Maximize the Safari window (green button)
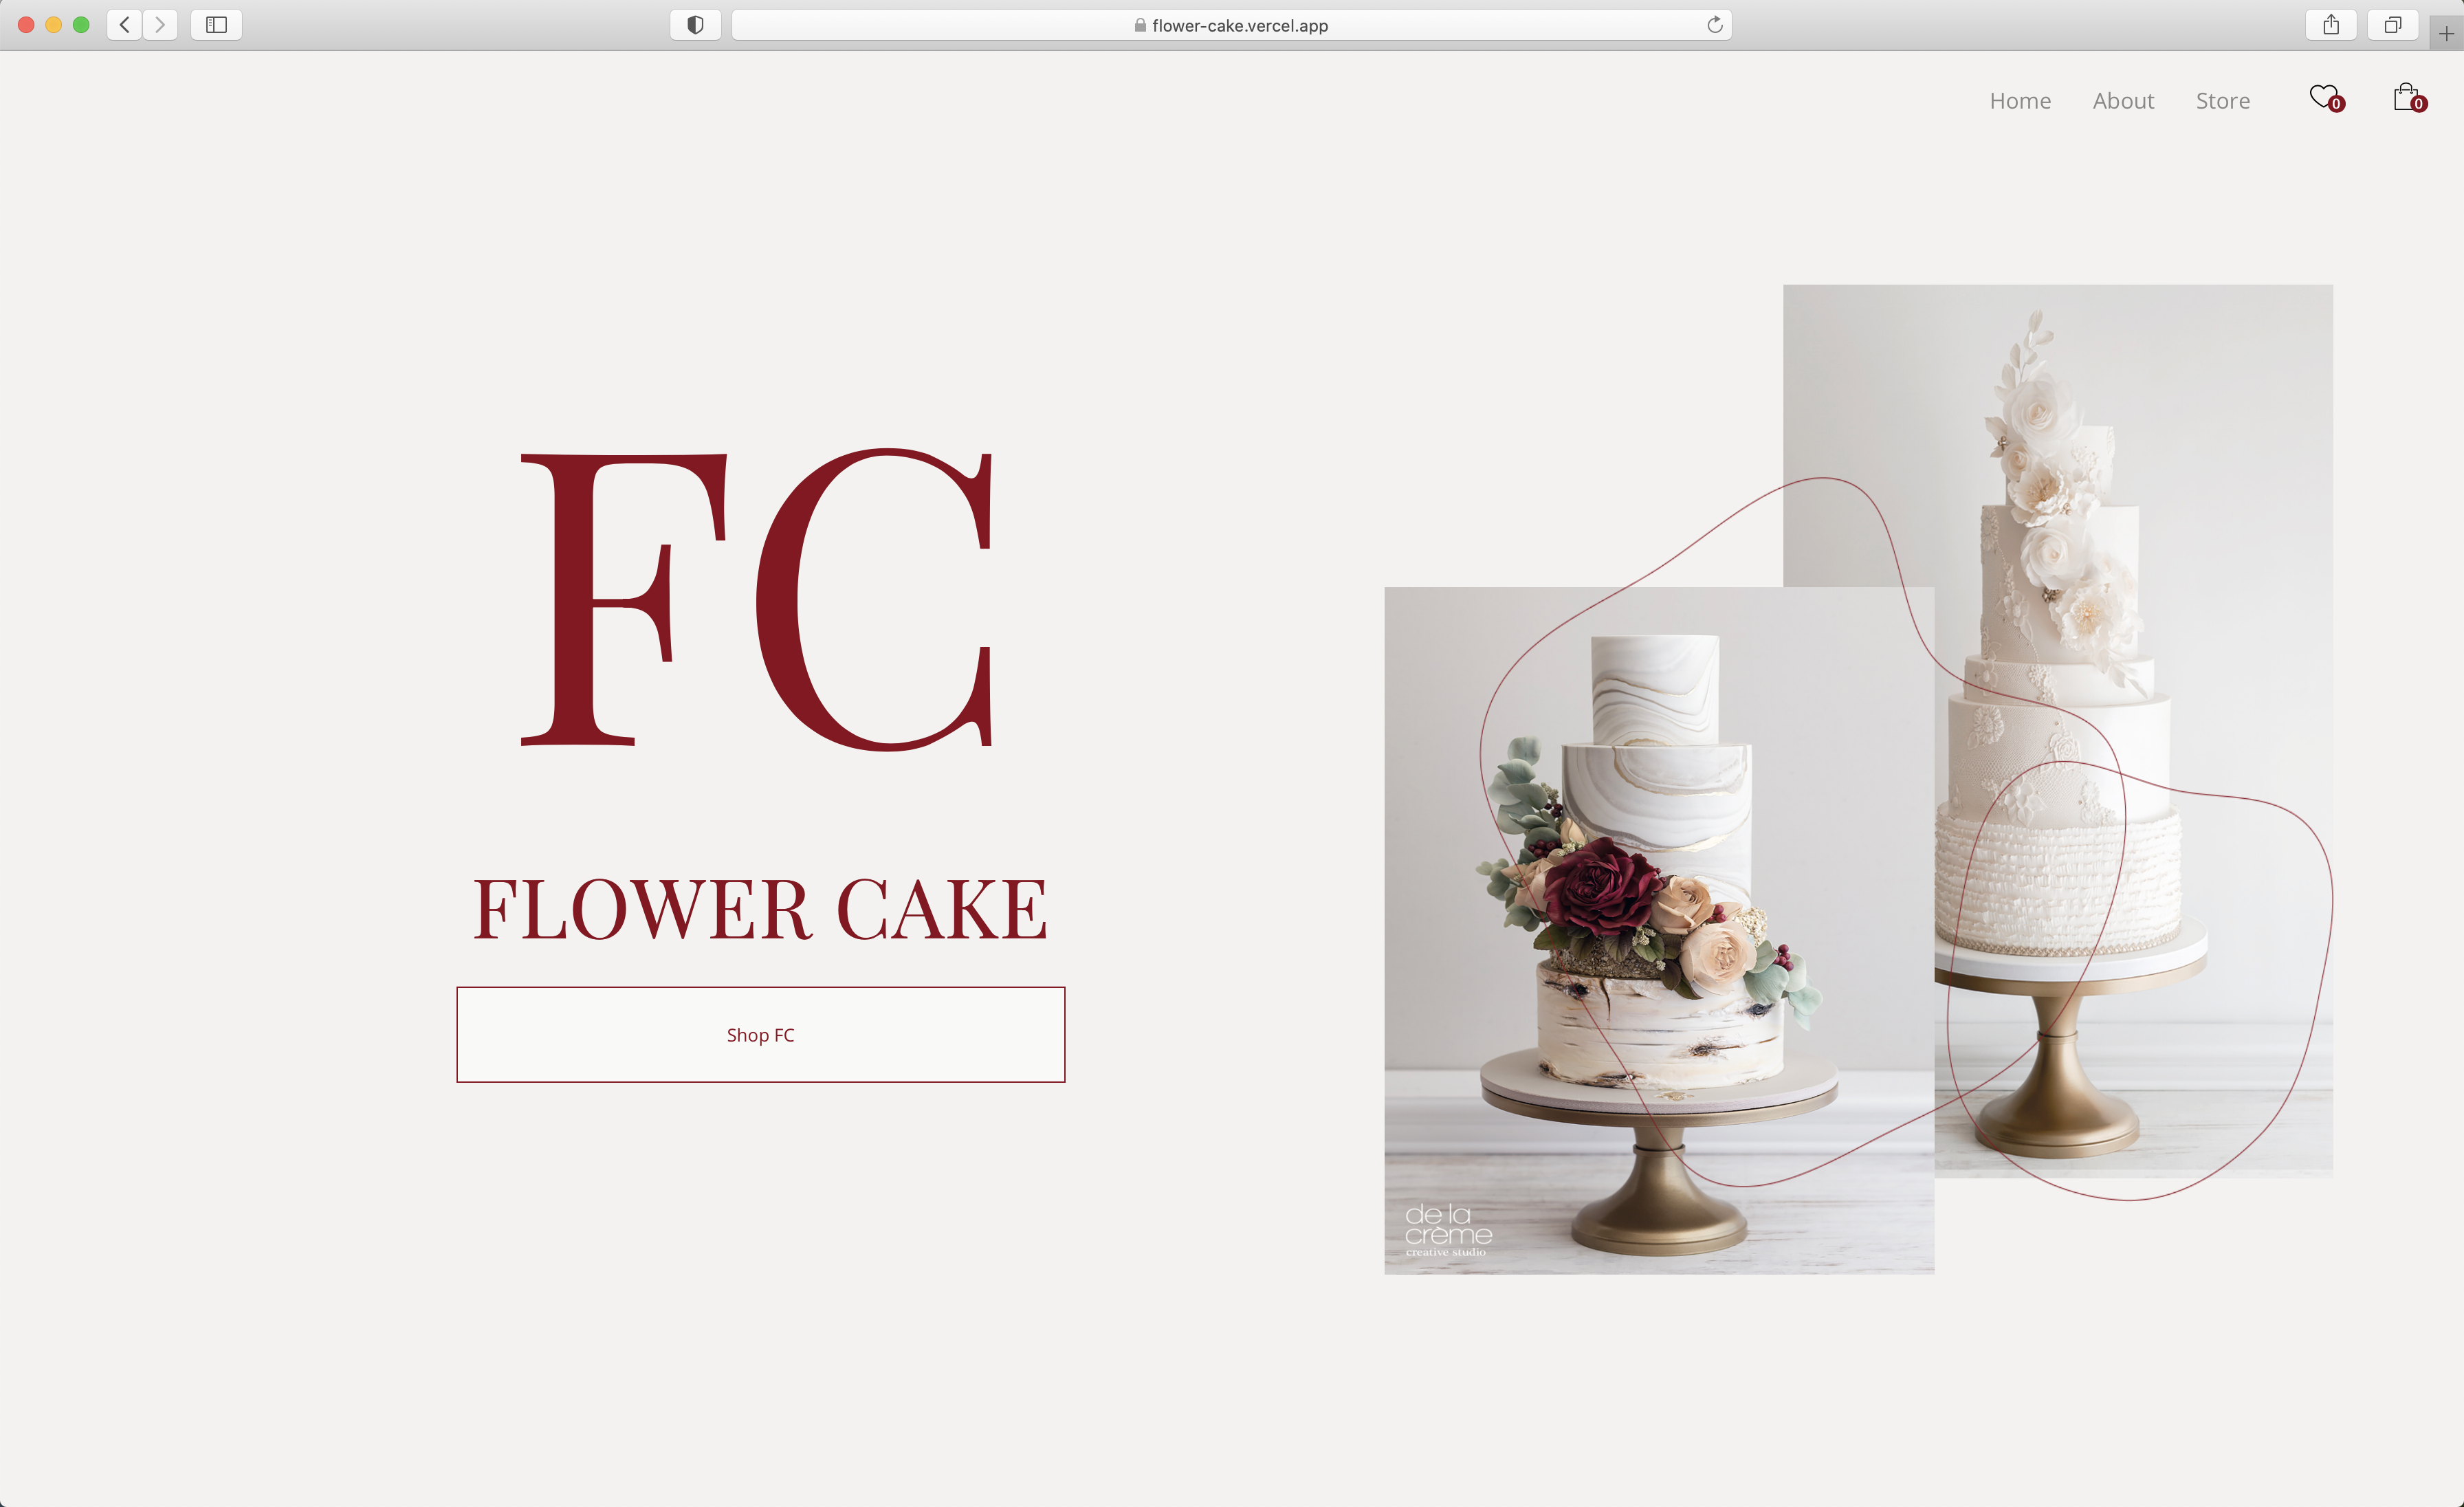The height and width of the screenshot is (1507, 2464). [x=81, y=25]
